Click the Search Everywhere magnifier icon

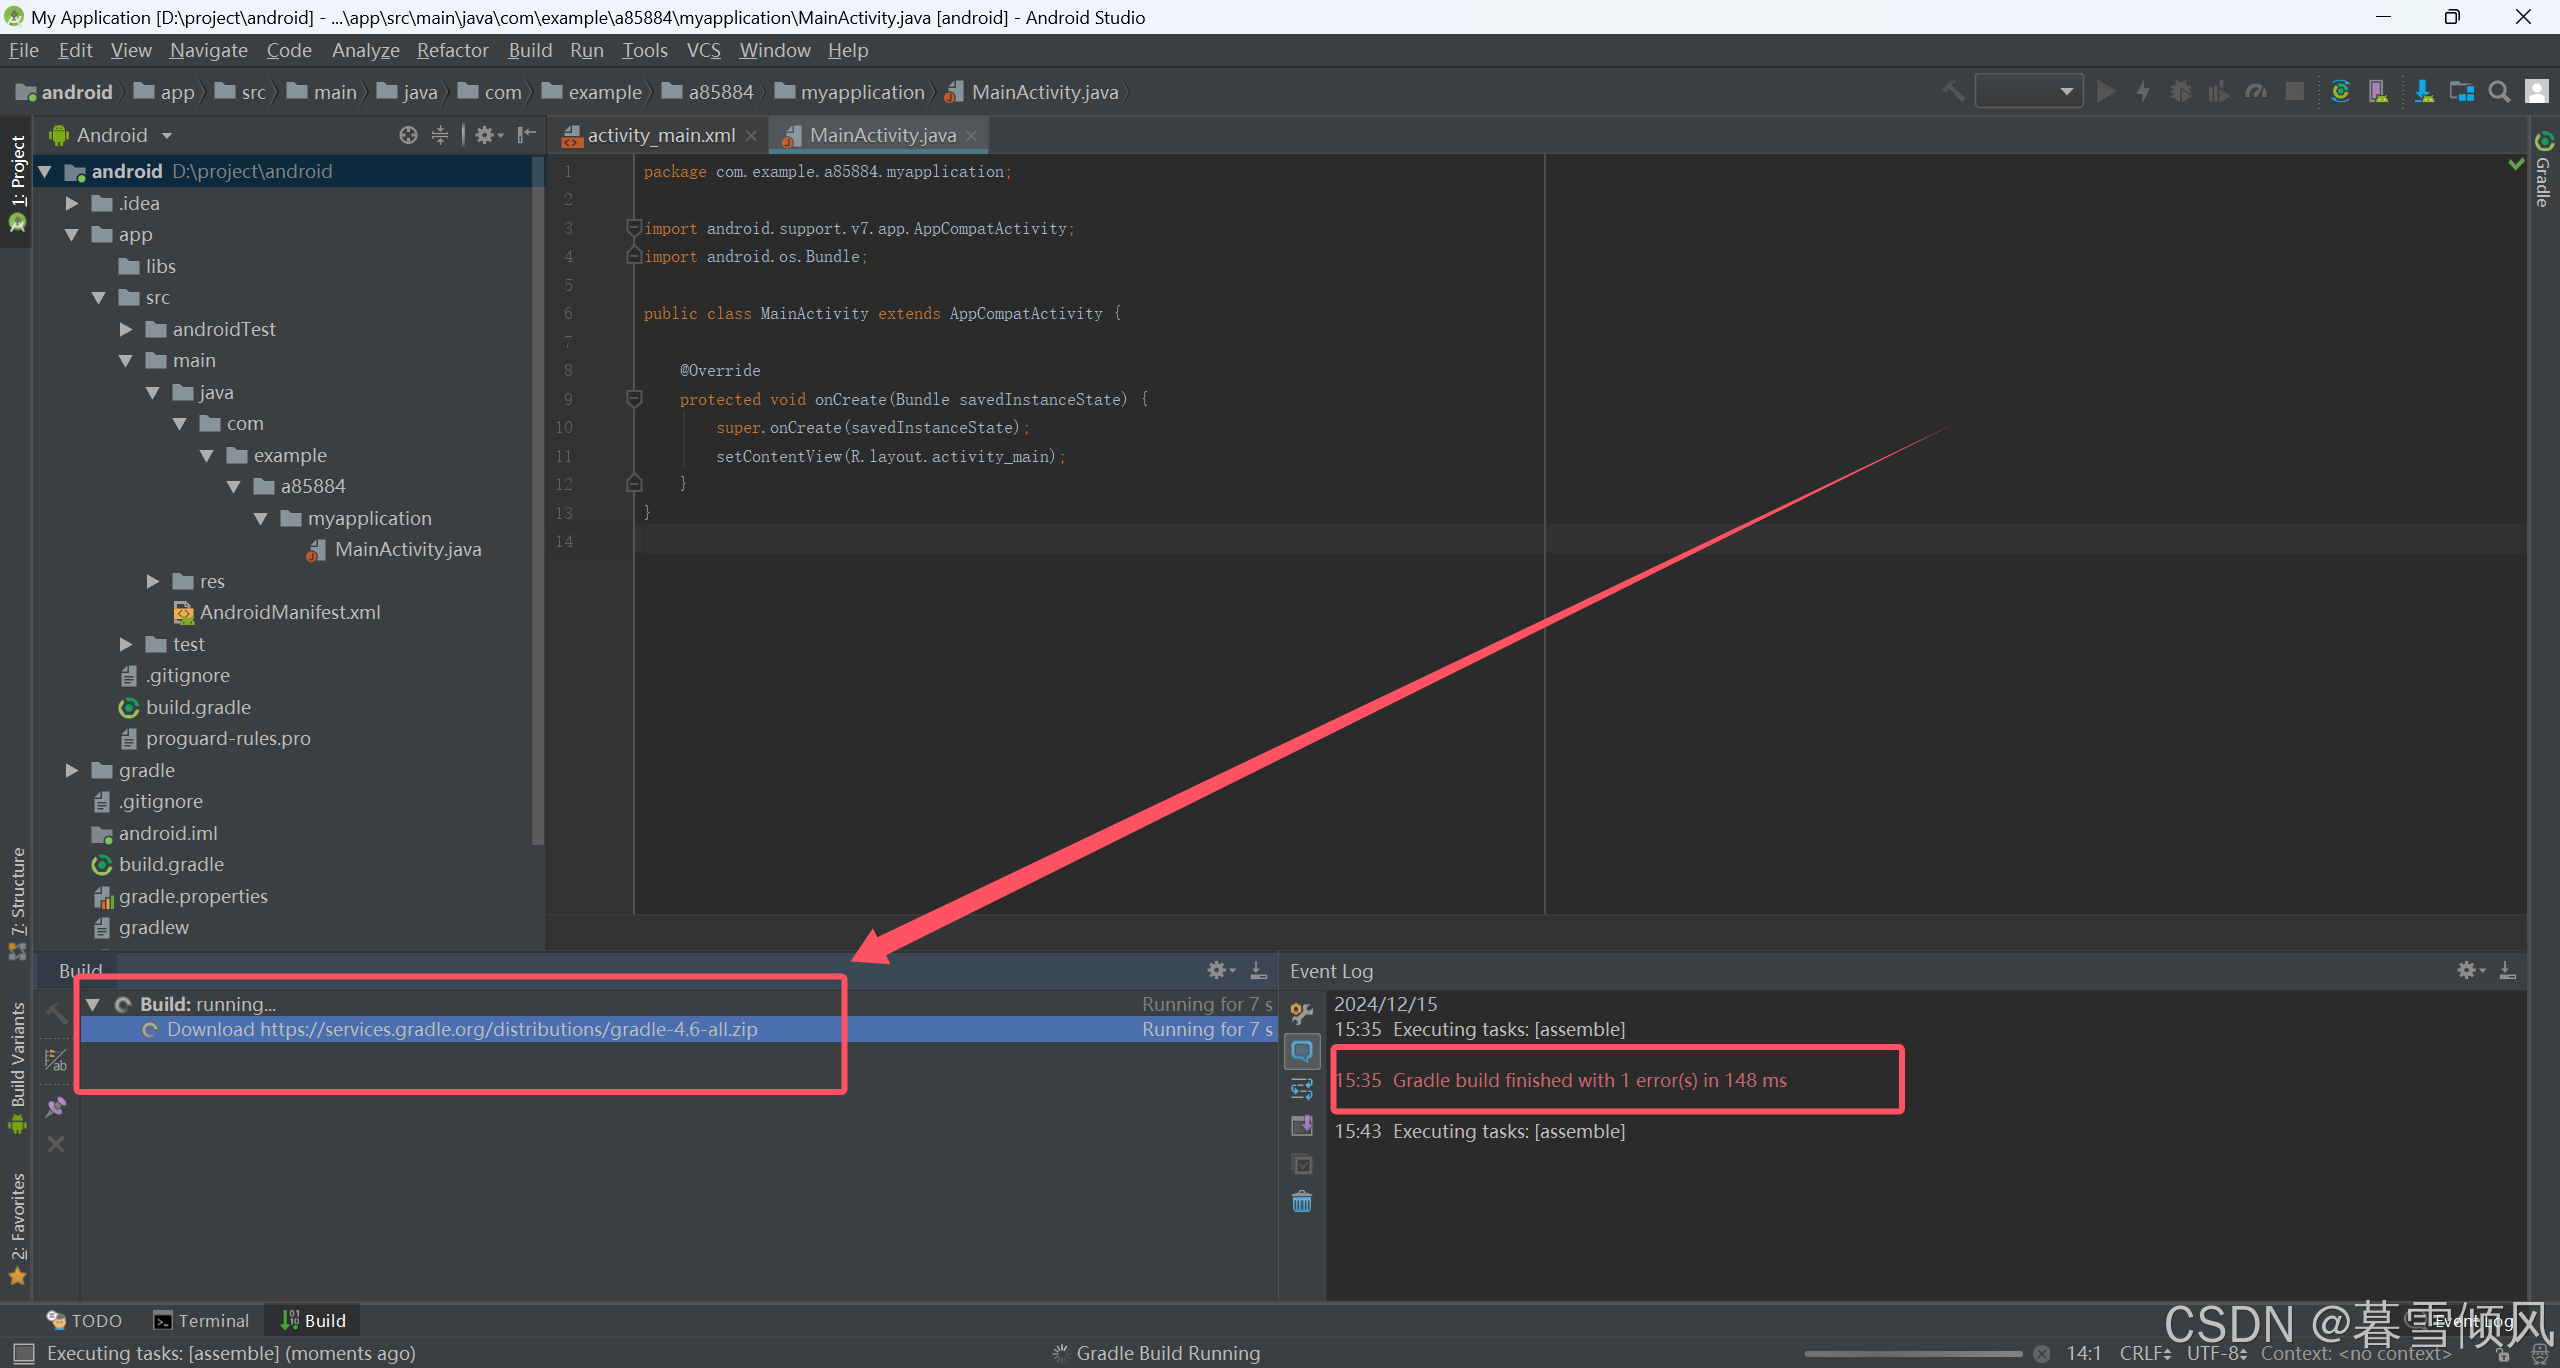(2499, 92)
